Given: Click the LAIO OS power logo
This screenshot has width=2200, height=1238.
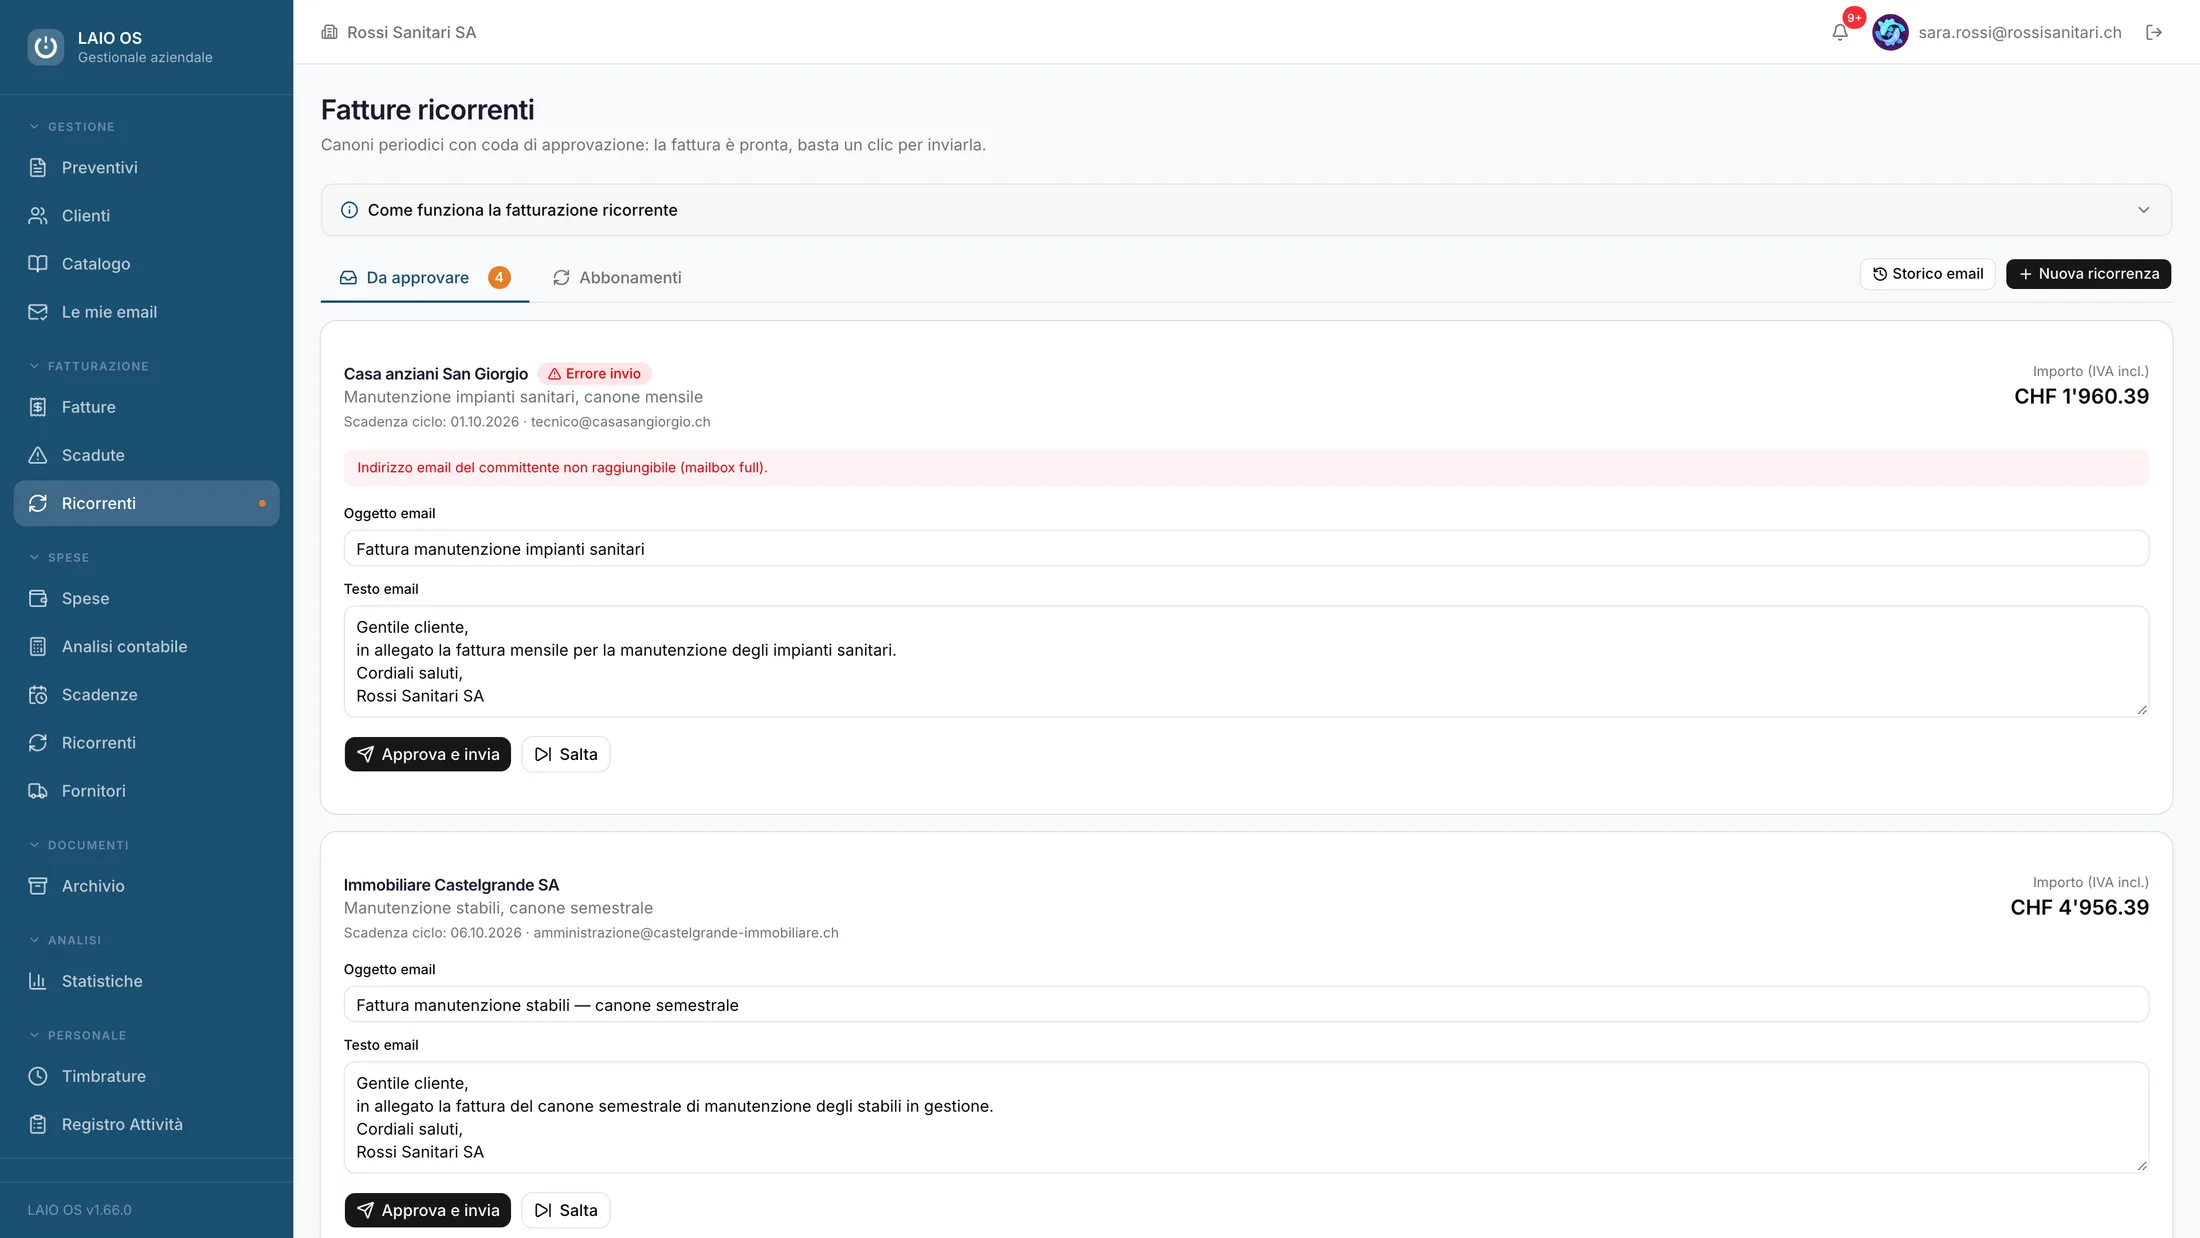Looking at the screenshot, I should click(45, 47).
